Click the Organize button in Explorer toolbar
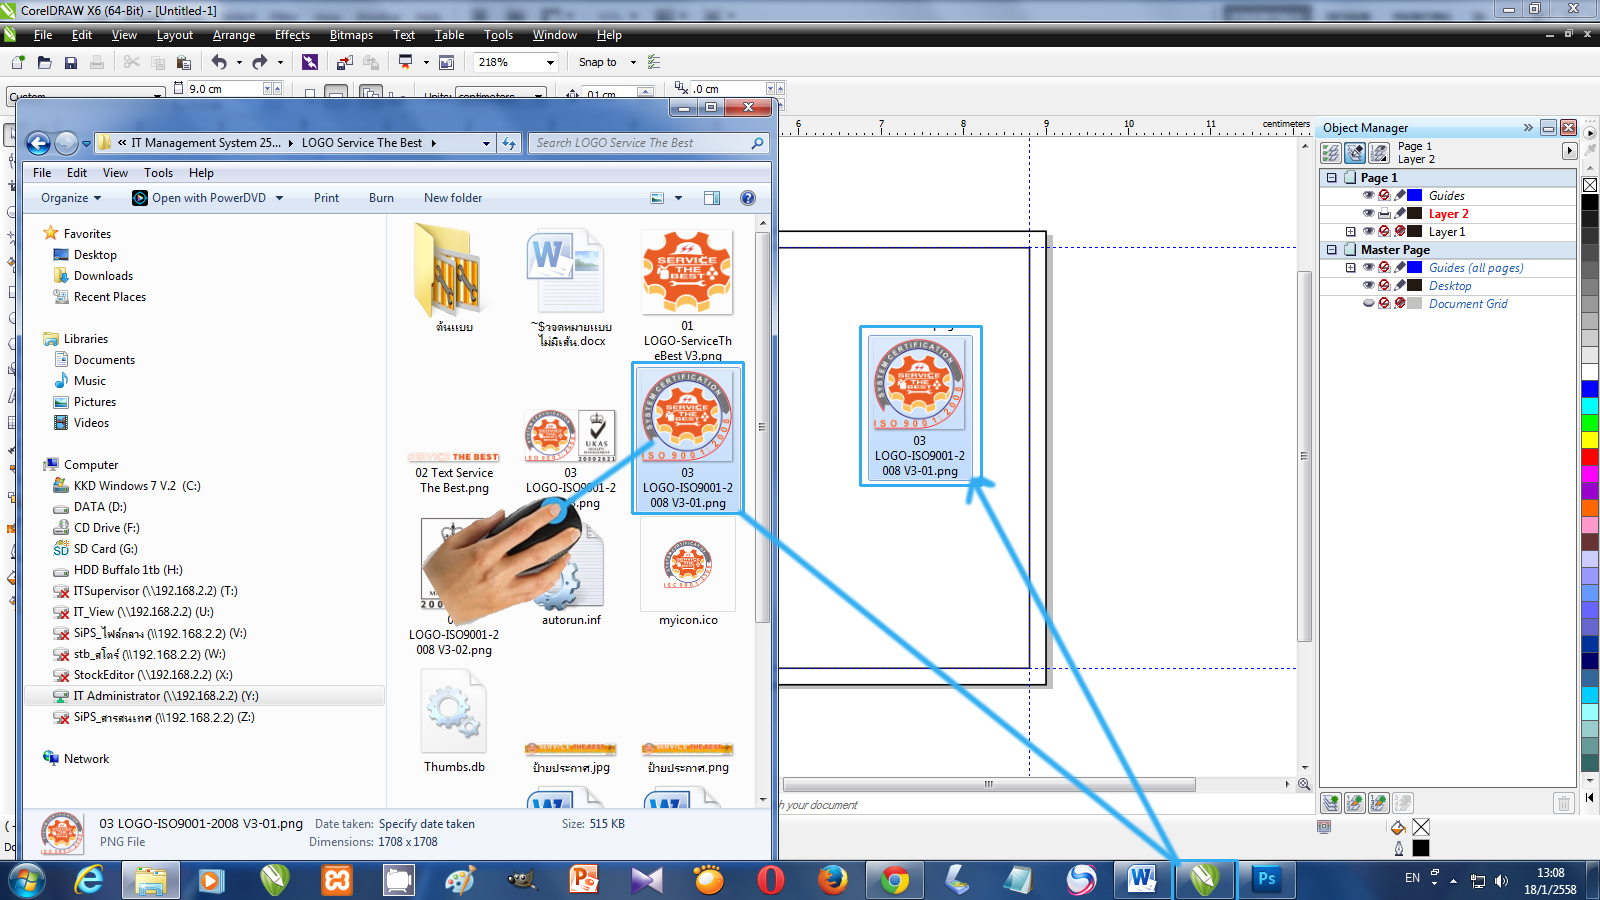 [x=70, y=198]
